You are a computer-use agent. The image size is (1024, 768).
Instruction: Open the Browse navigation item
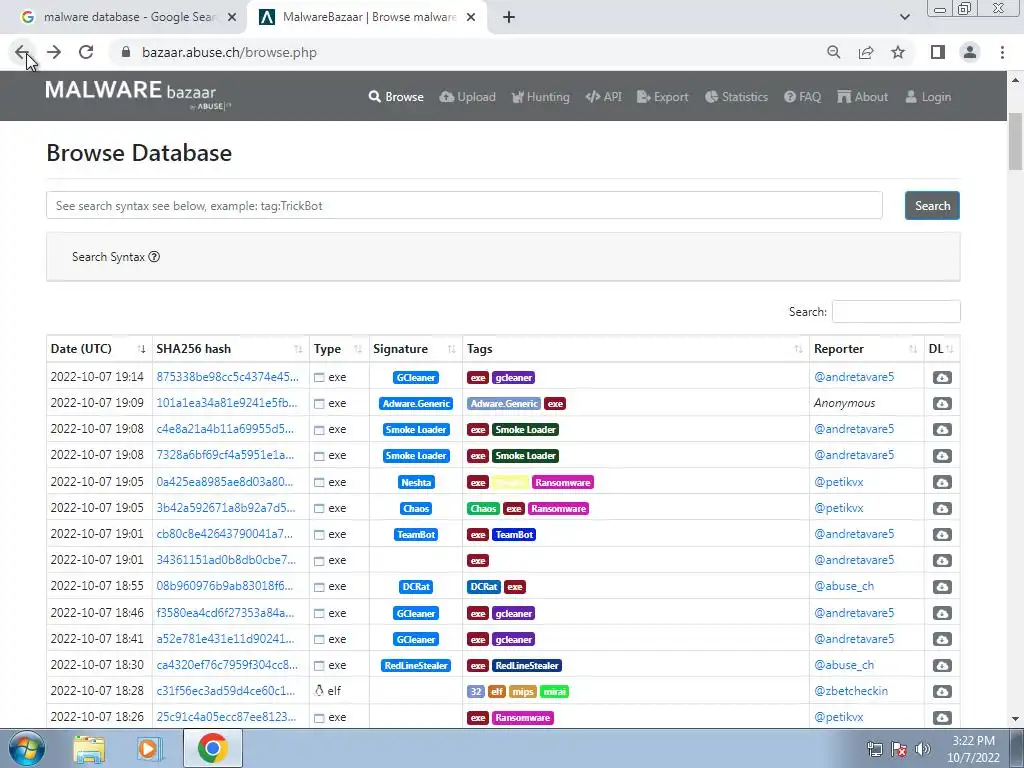coord(396,97)
